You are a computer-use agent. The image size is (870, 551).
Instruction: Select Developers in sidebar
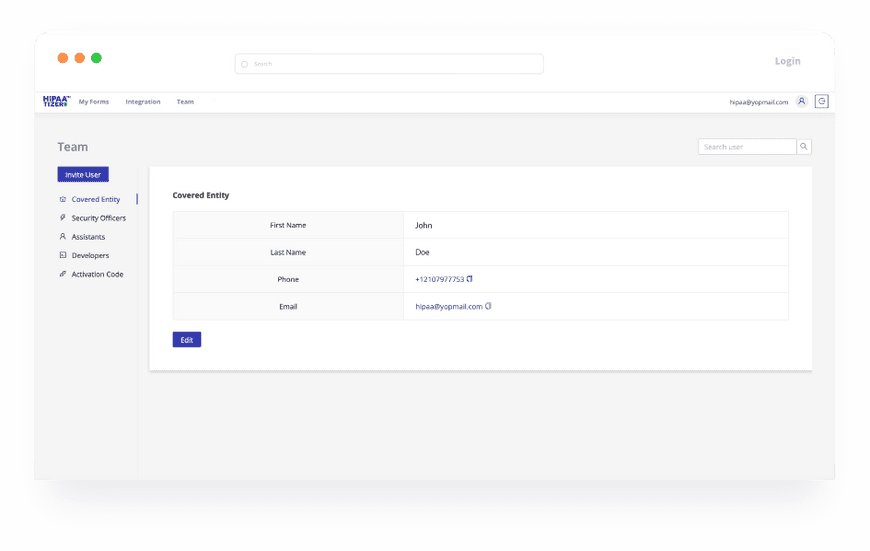click(90, 256)
